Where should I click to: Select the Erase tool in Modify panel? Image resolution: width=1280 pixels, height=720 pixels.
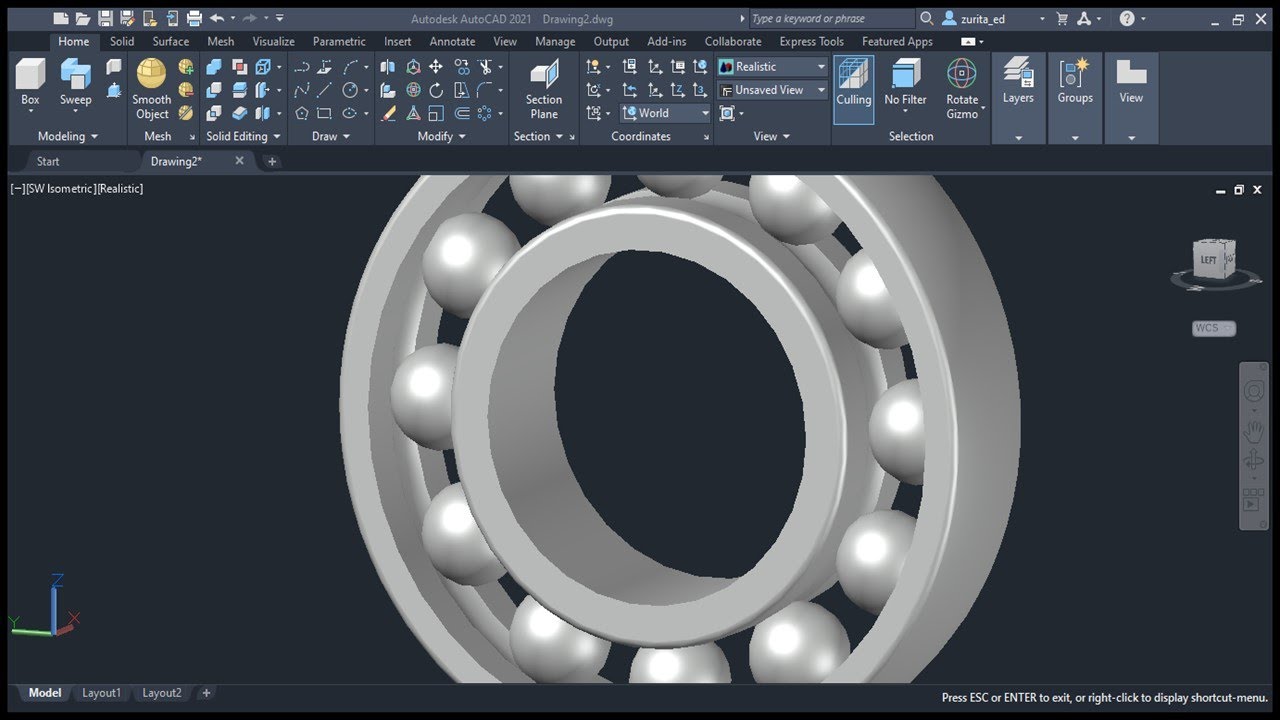[388, 113]
